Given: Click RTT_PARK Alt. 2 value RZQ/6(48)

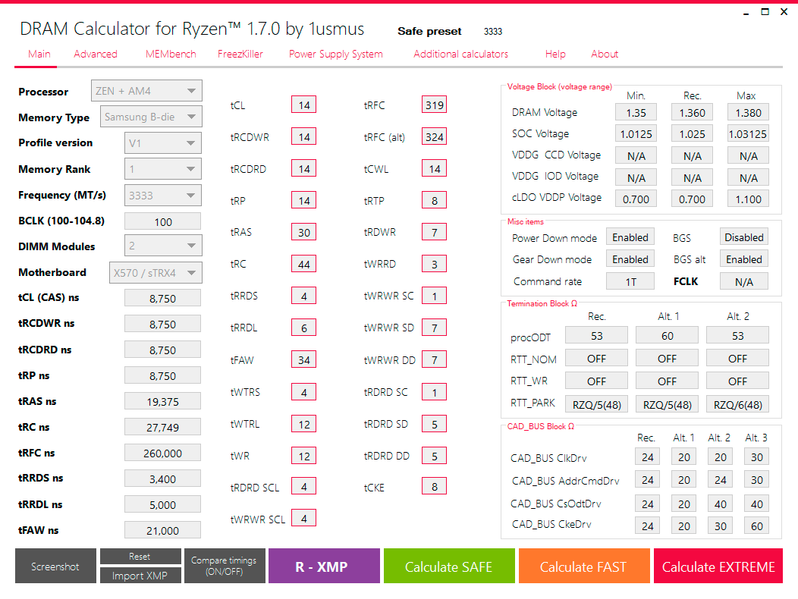Looking at the screenshot, I should (x=737, y=405).
